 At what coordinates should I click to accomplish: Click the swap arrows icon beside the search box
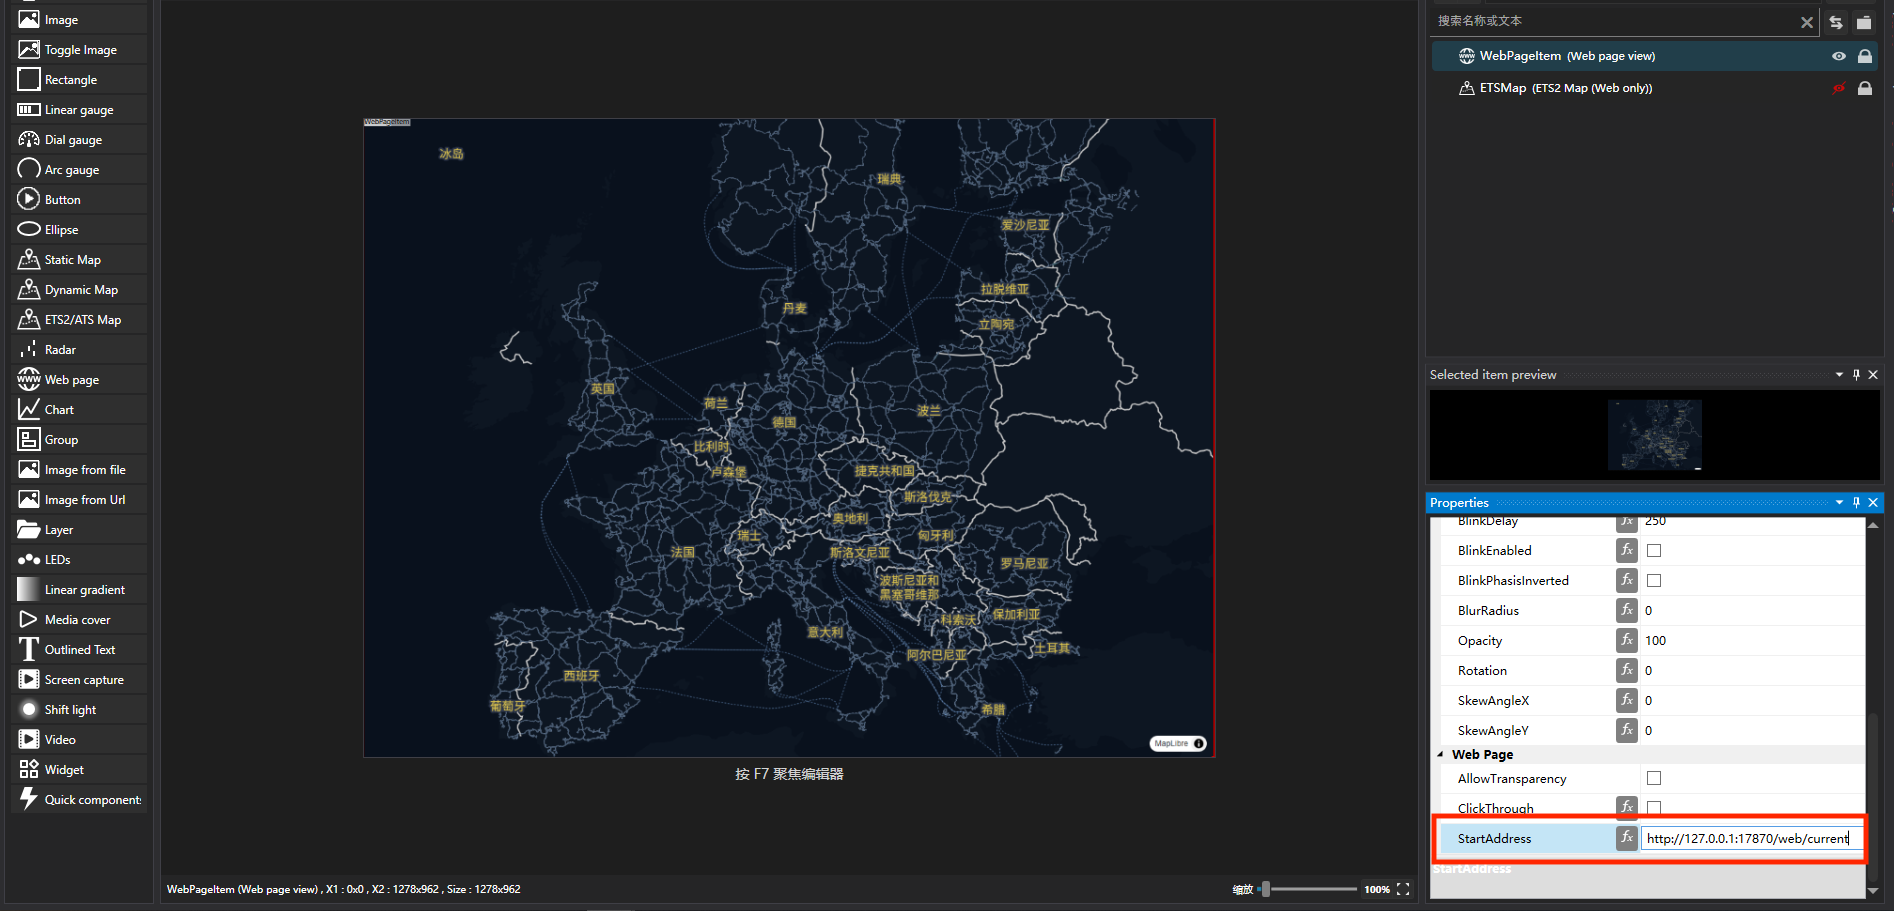click(1836, 22)
